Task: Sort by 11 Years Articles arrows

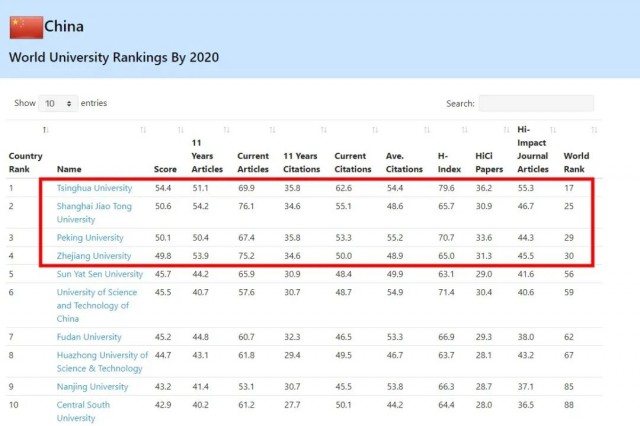Action: pos(227,130)
